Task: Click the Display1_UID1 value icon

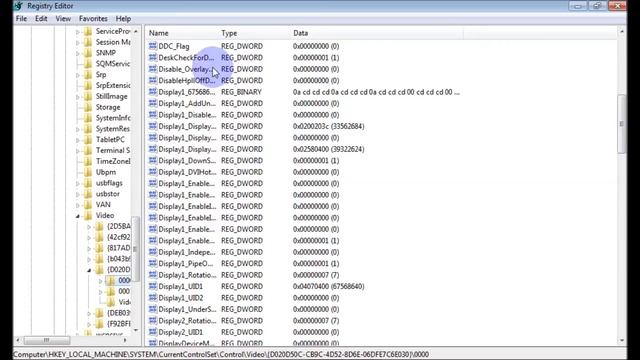Action: [x=153, y=286]
